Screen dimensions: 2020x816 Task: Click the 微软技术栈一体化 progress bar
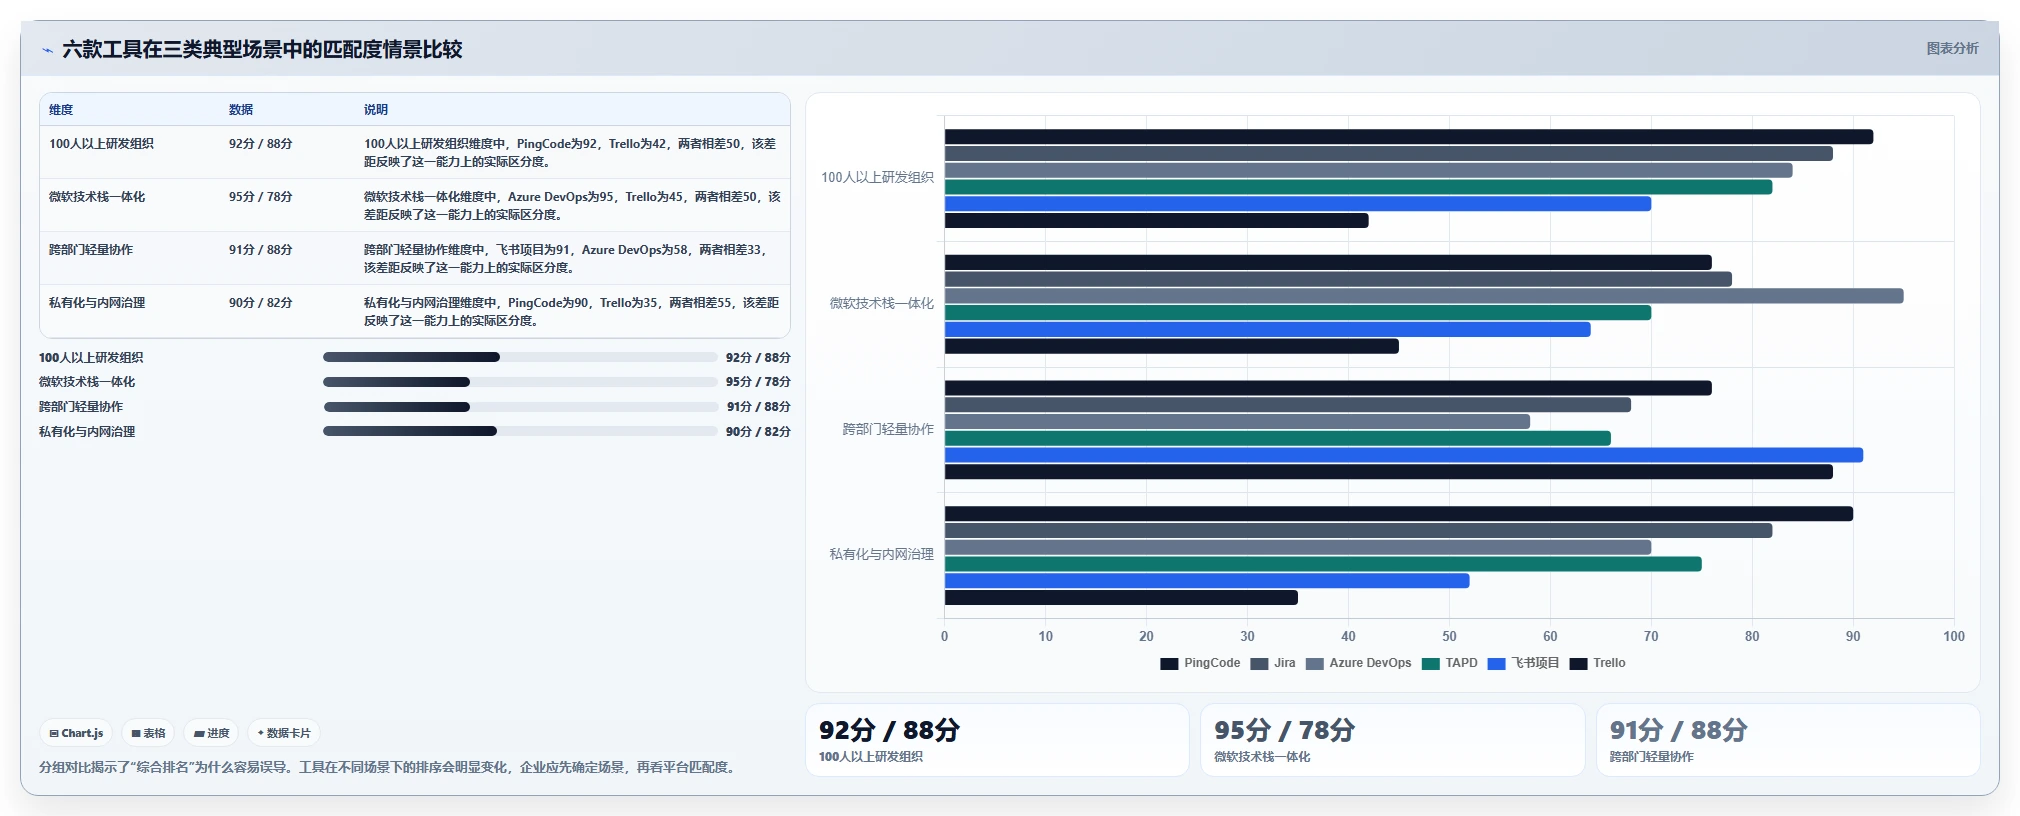pyautogui.click(x=520, y=382)
